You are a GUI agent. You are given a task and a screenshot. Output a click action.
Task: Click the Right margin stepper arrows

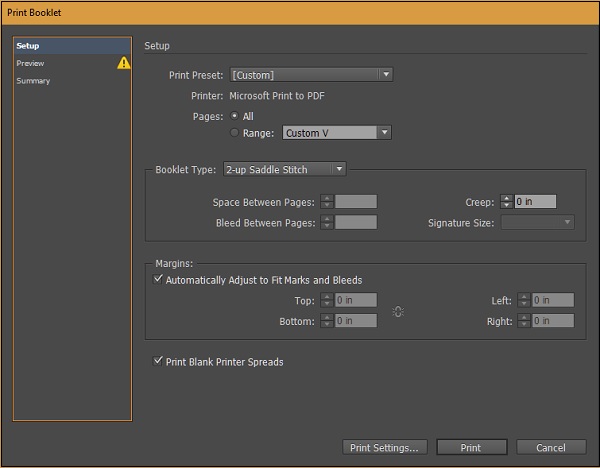pos(524,321)
